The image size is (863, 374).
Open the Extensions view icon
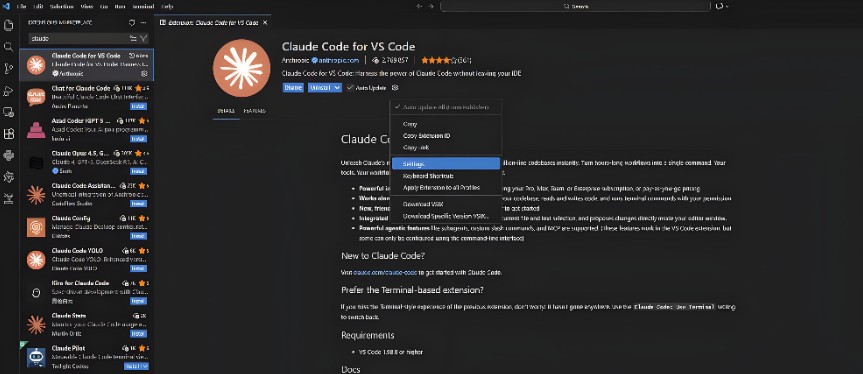(x=8, y=134)
